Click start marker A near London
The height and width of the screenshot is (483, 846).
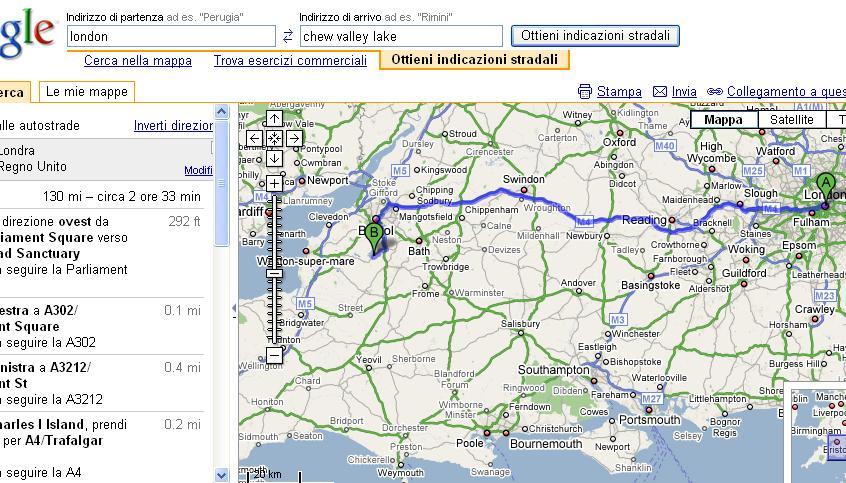tap(825, 185)
